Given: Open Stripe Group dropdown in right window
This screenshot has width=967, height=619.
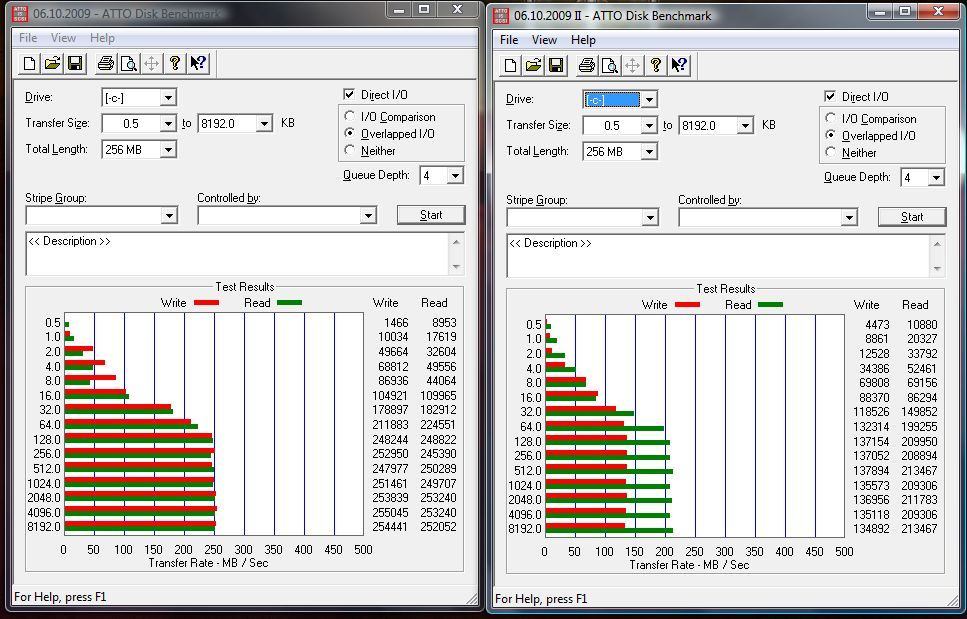Looking at the screenshot, I should (650, 217).
